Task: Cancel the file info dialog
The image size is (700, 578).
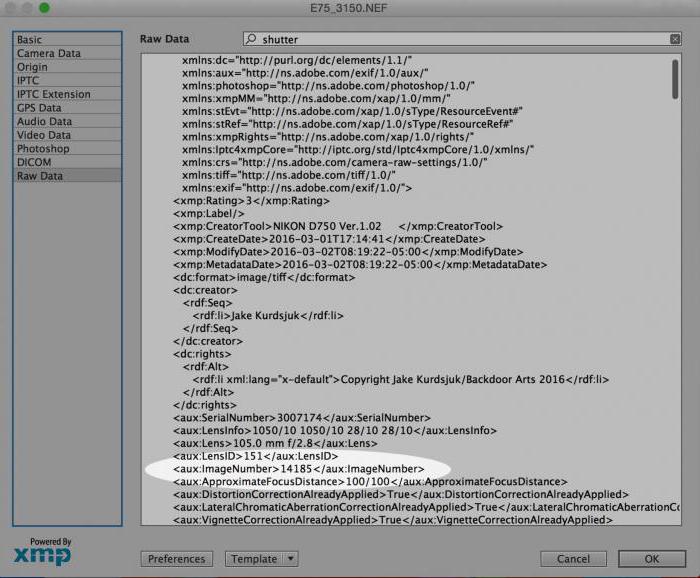Action: click(573, 558)
